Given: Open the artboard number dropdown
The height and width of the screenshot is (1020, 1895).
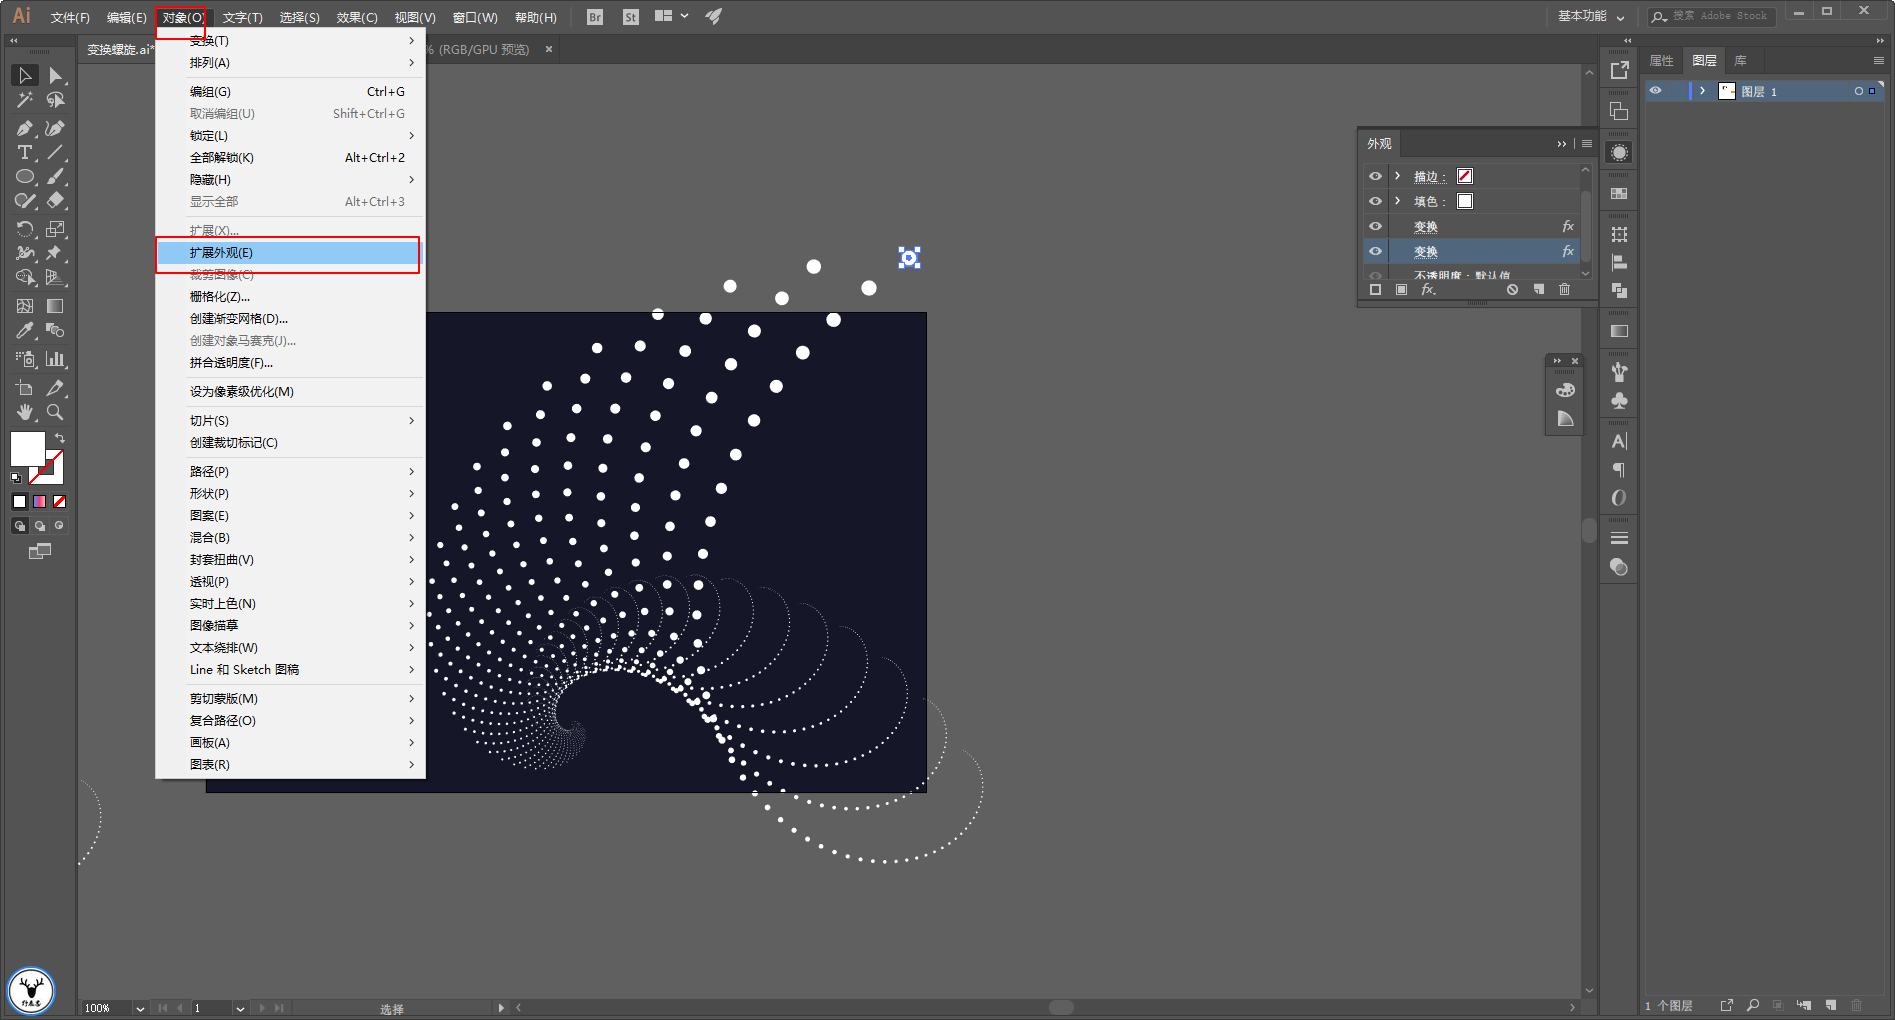Looking at the screenshot, I should tap(240, 1008).
